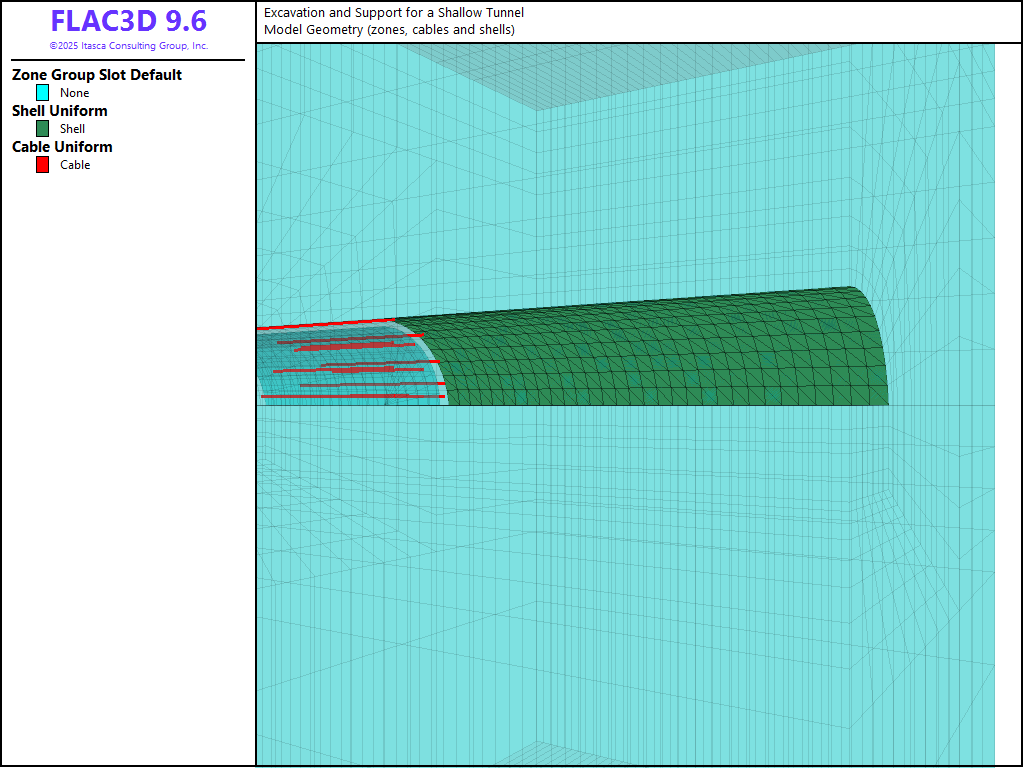Click the FLAC3D 9.6 logo text
The width and height of the screenshot is (1024, 768).
[128, 21]
